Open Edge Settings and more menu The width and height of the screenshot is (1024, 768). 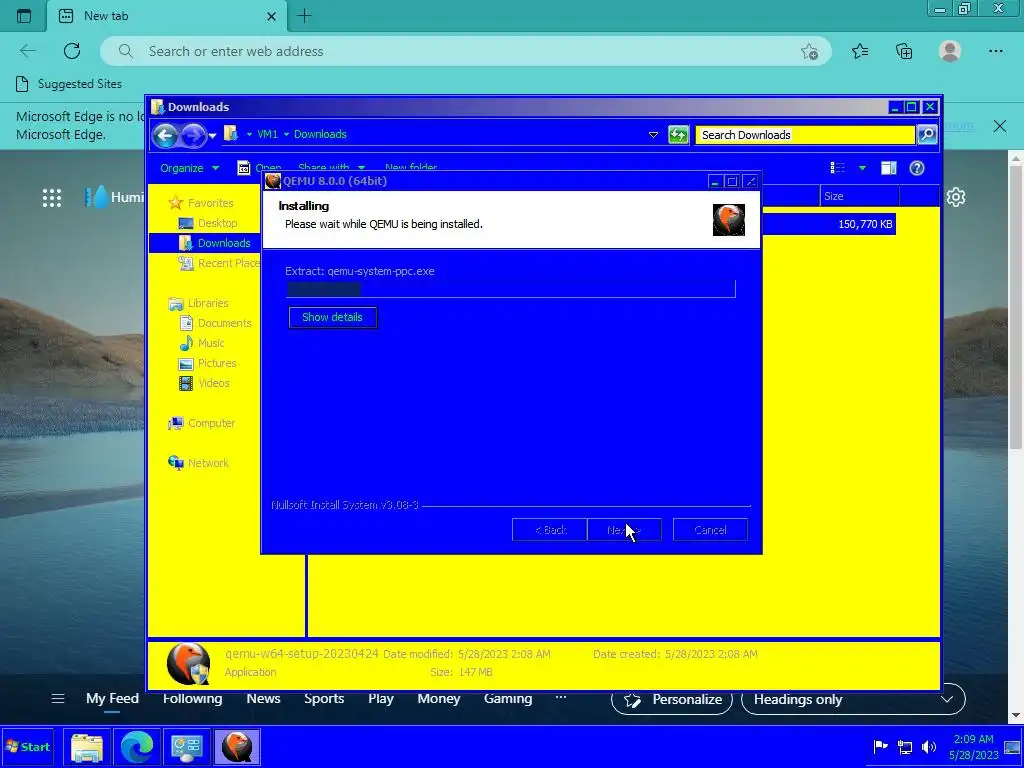click(x=996, y=51)
